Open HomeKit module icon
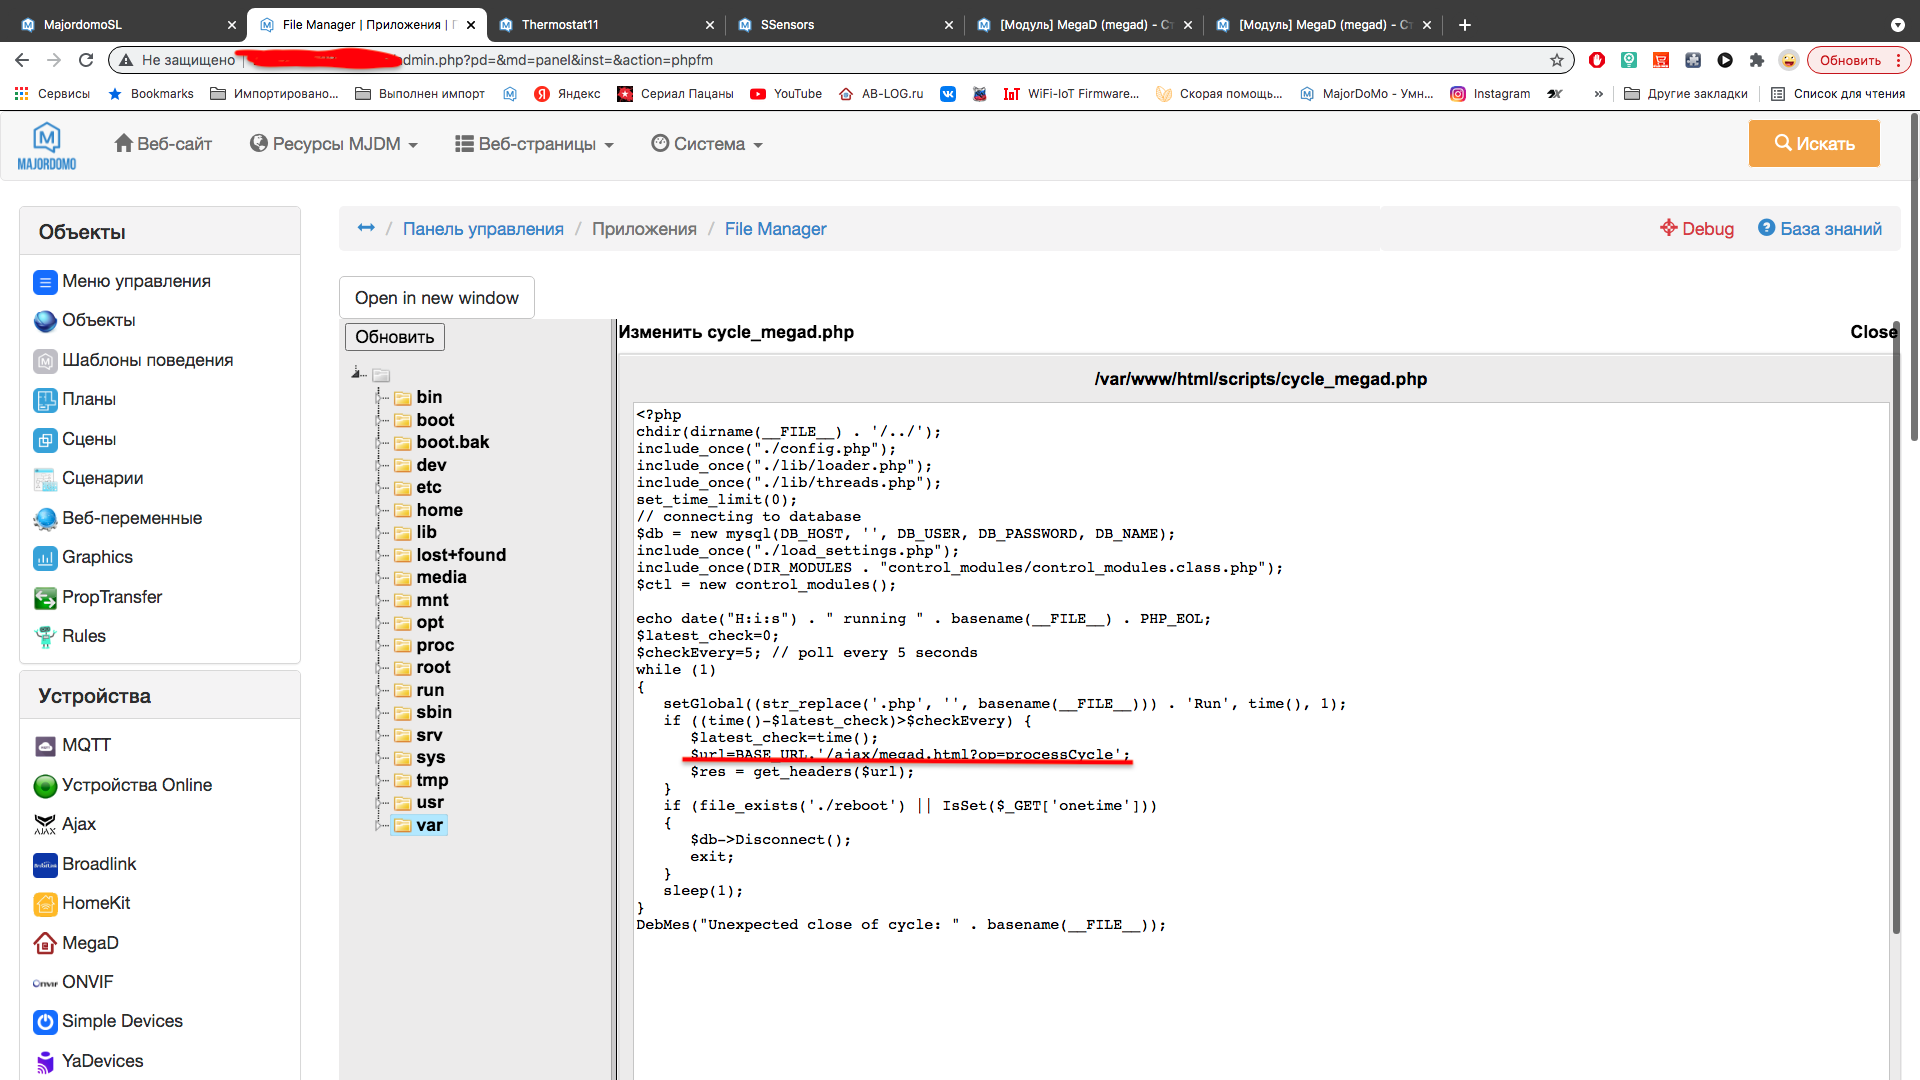Viewport: 1920px width, 1080px height. coord(45,904)
